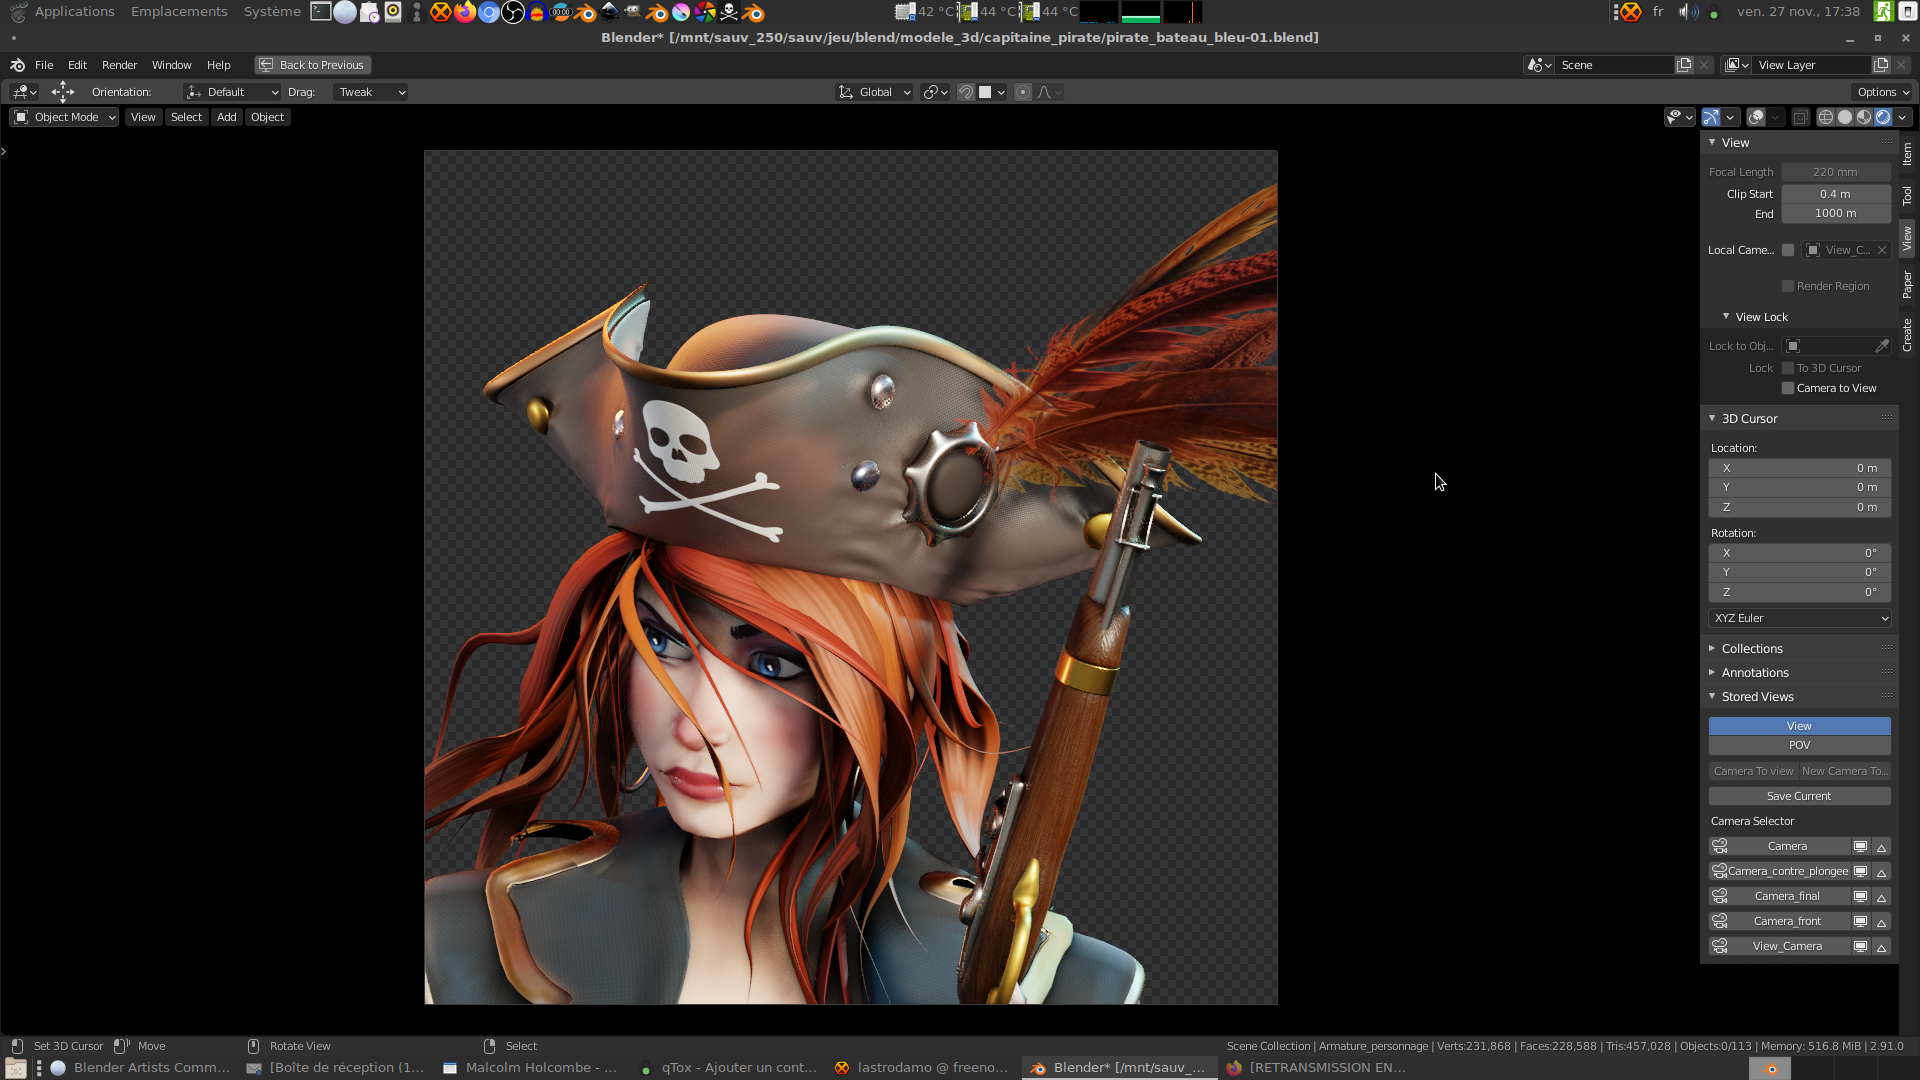Enable Camera to View checkbox
1920x1080 pixels.
coord(1788,388)
